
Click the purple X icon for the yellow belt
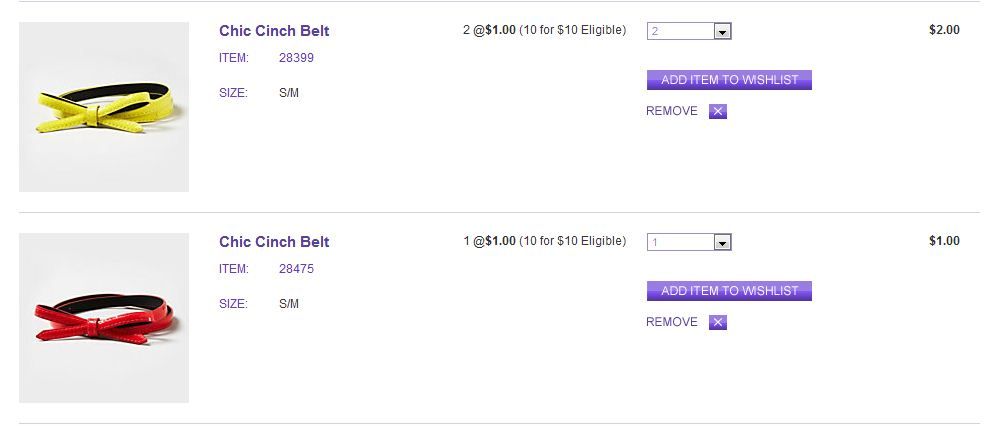717,111
